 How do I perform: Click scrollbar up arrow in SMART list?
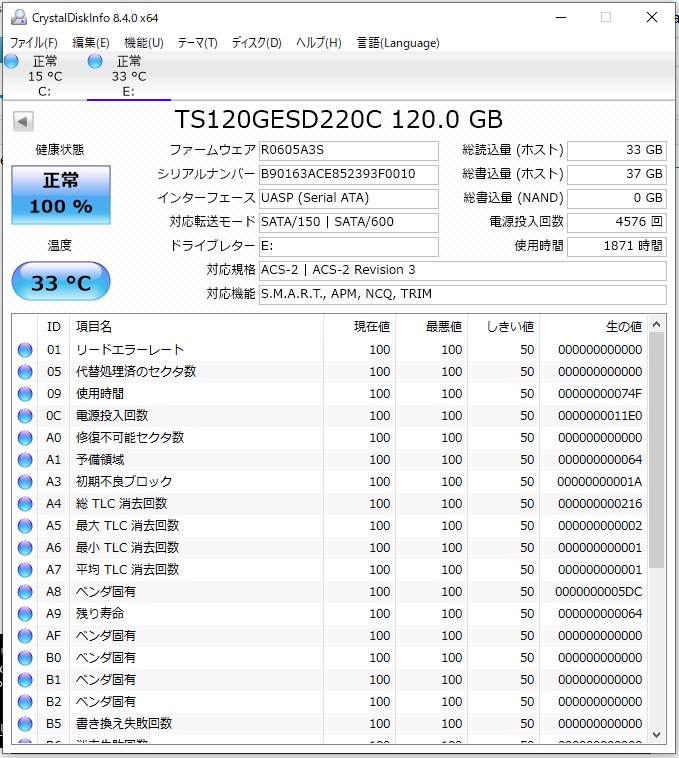(656, 324)
